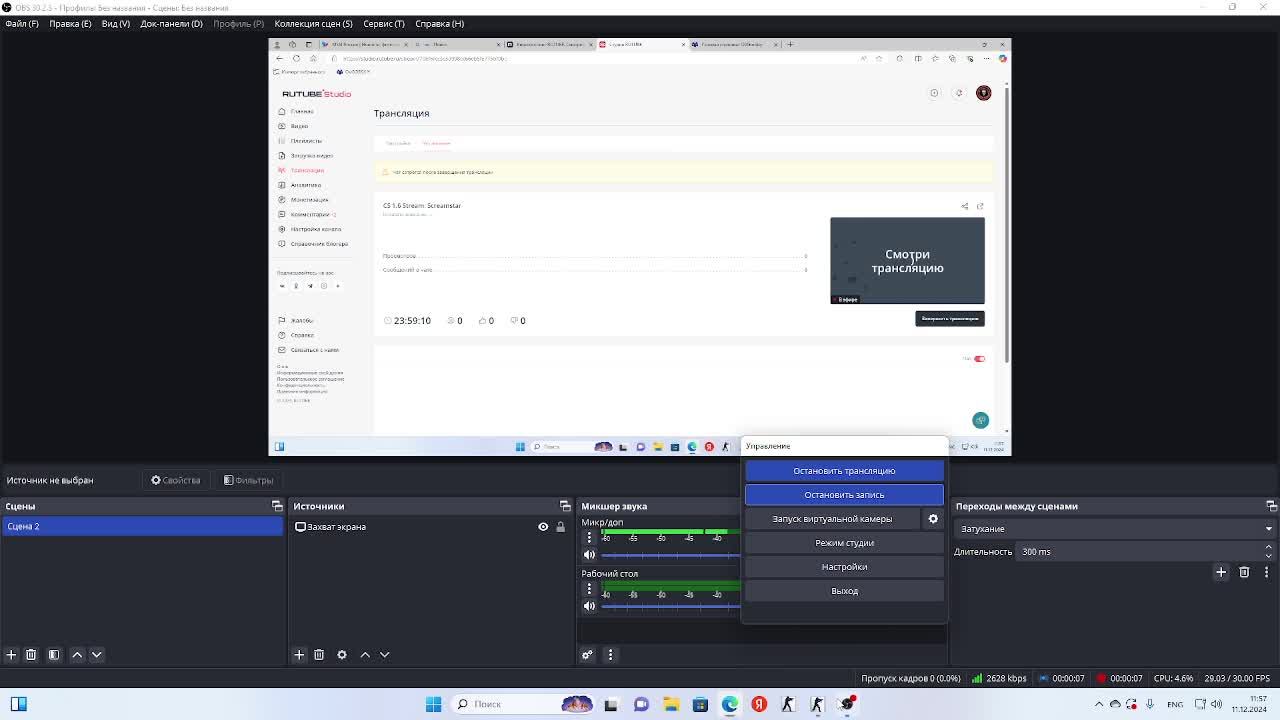Click the CPU: 4.6% status text
This screenshot has width=1280, height=720.
(x=1174, y=678)
